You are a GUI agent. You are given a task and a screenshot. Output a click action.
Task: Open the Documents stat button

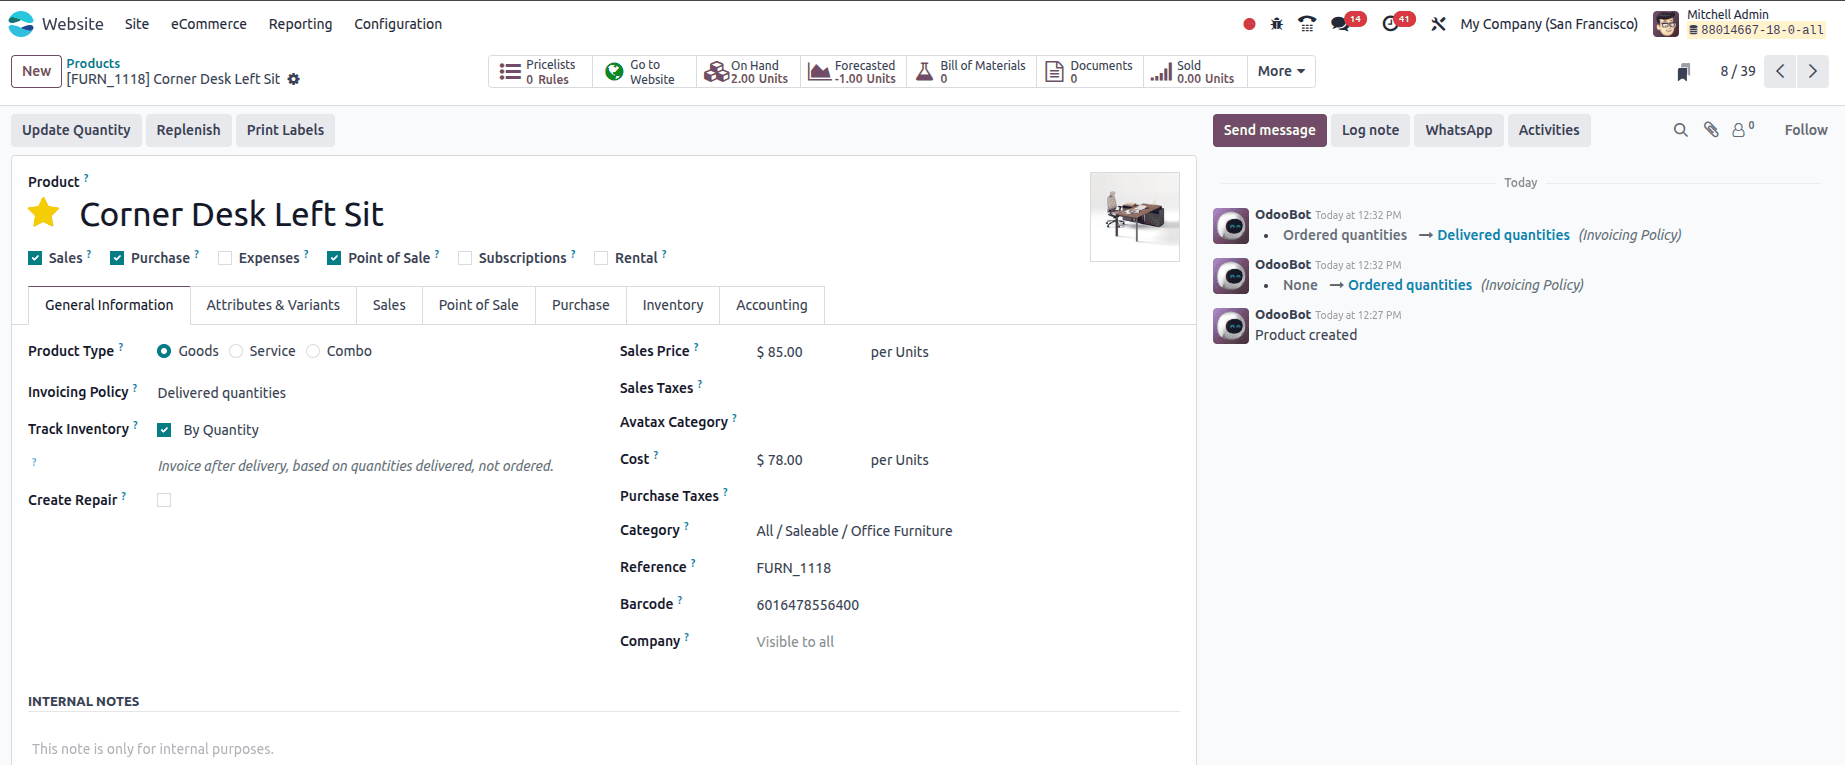point(1090,72)
